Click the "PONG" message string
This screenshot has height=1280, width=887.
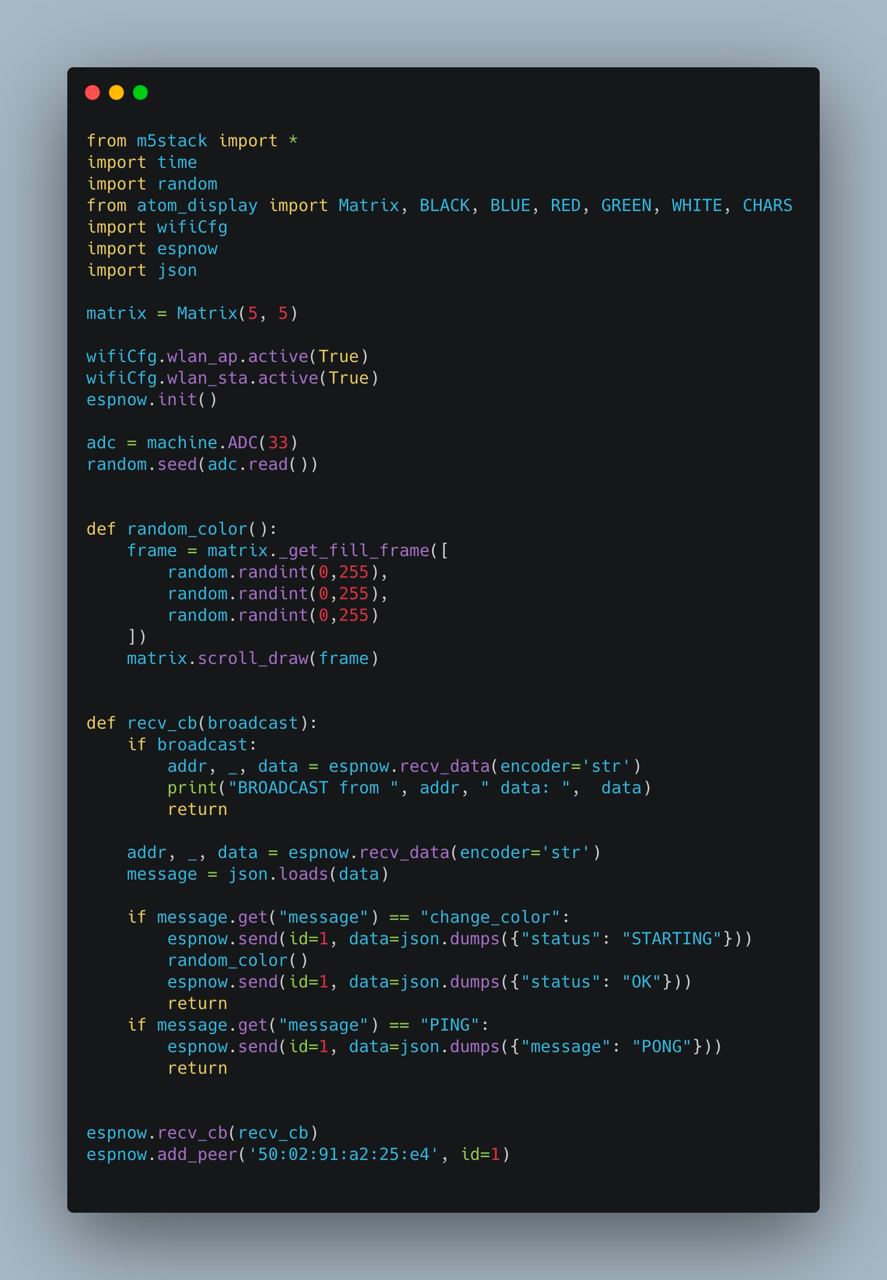pyautogui.click(x=662, y=1047)
